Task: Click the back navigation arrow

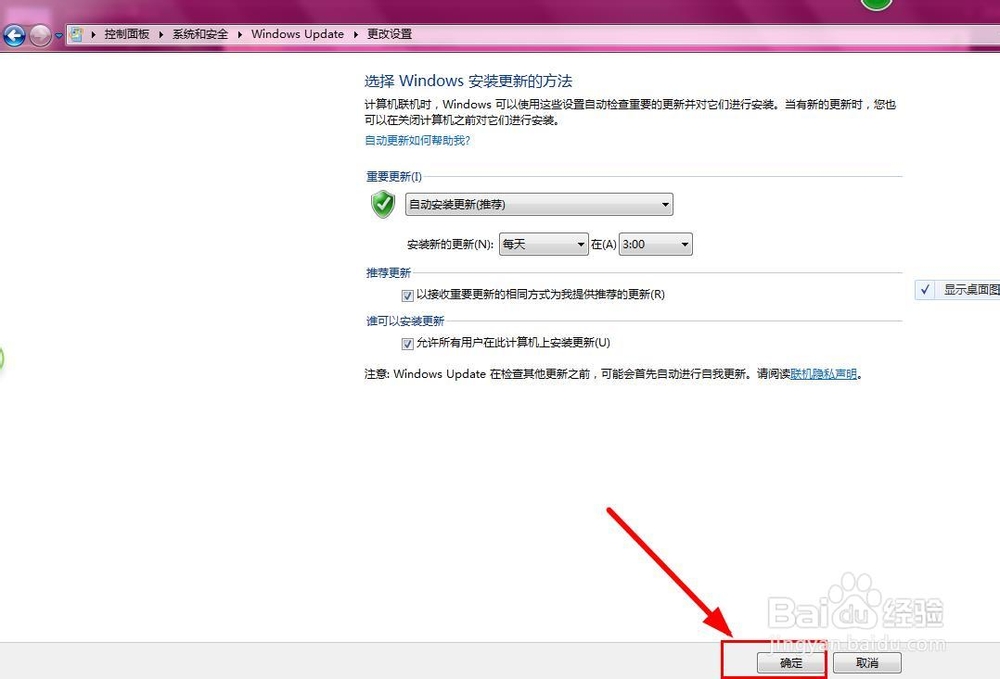Action: [13, 35]
